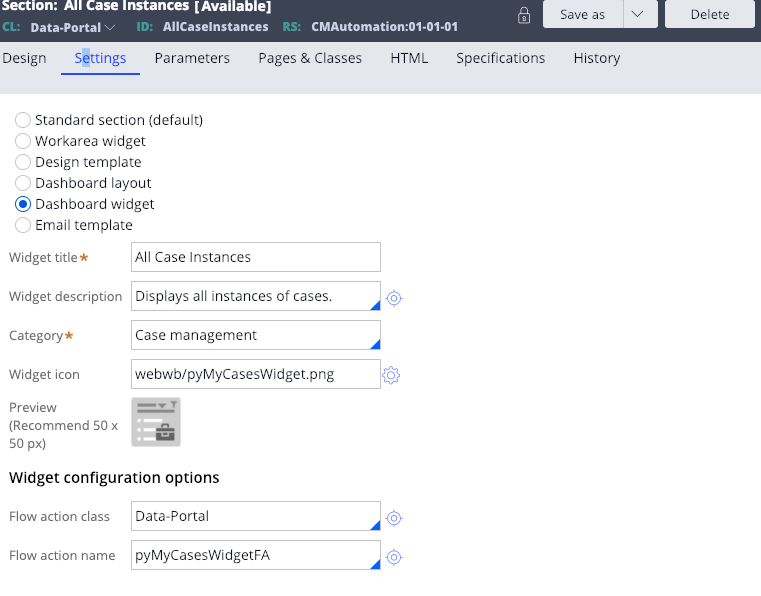
Task: Open the Category combo box
Action: coord(256,335)
